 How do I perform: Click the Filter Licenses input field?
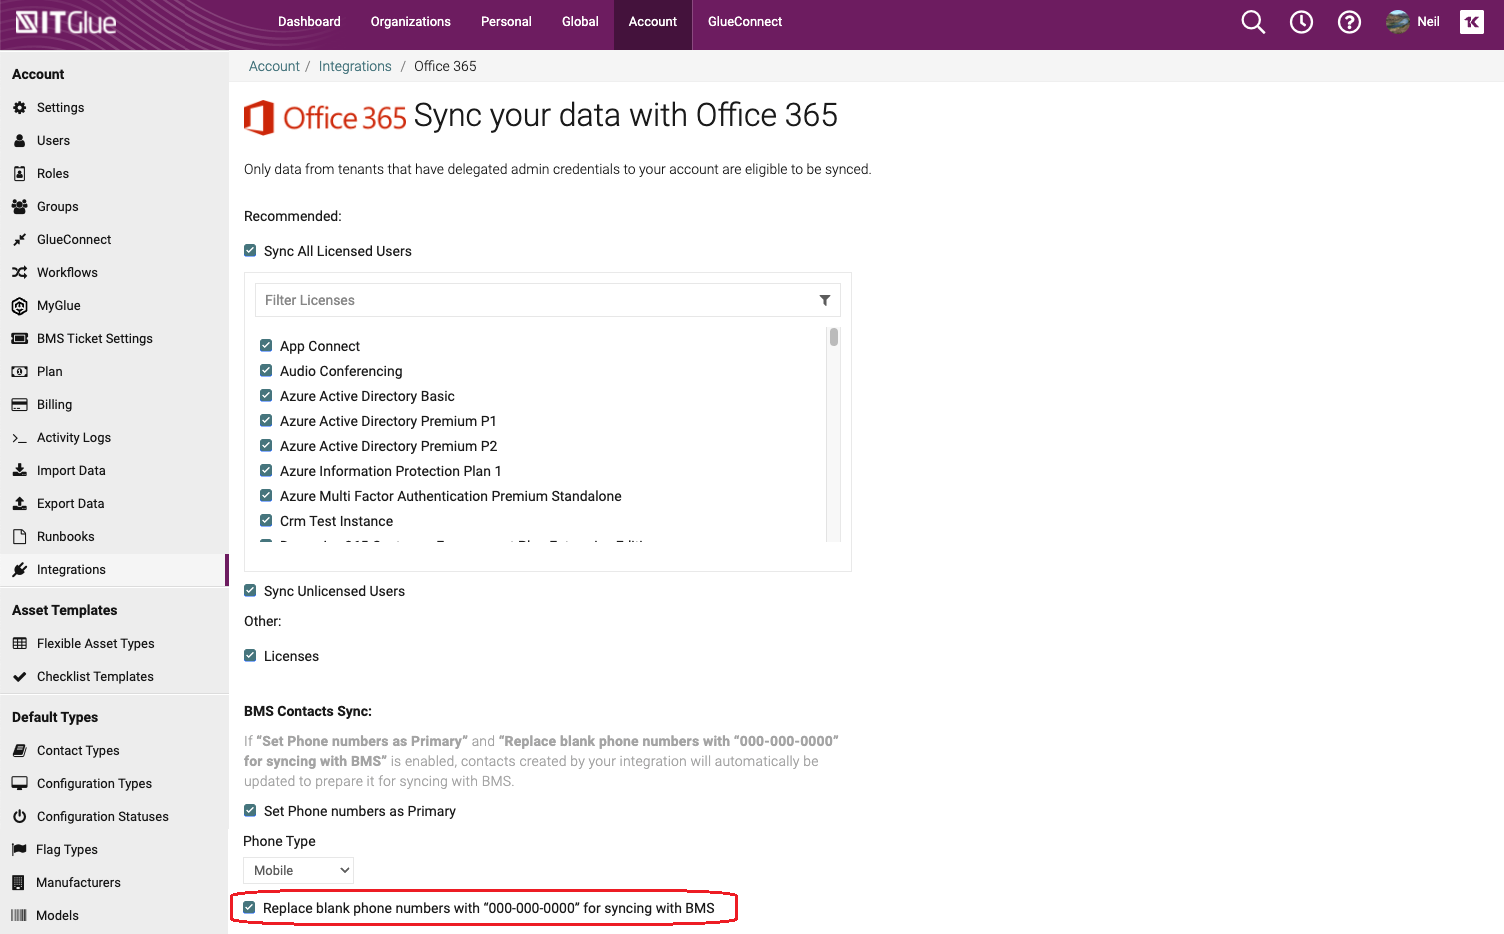(548, 300)
